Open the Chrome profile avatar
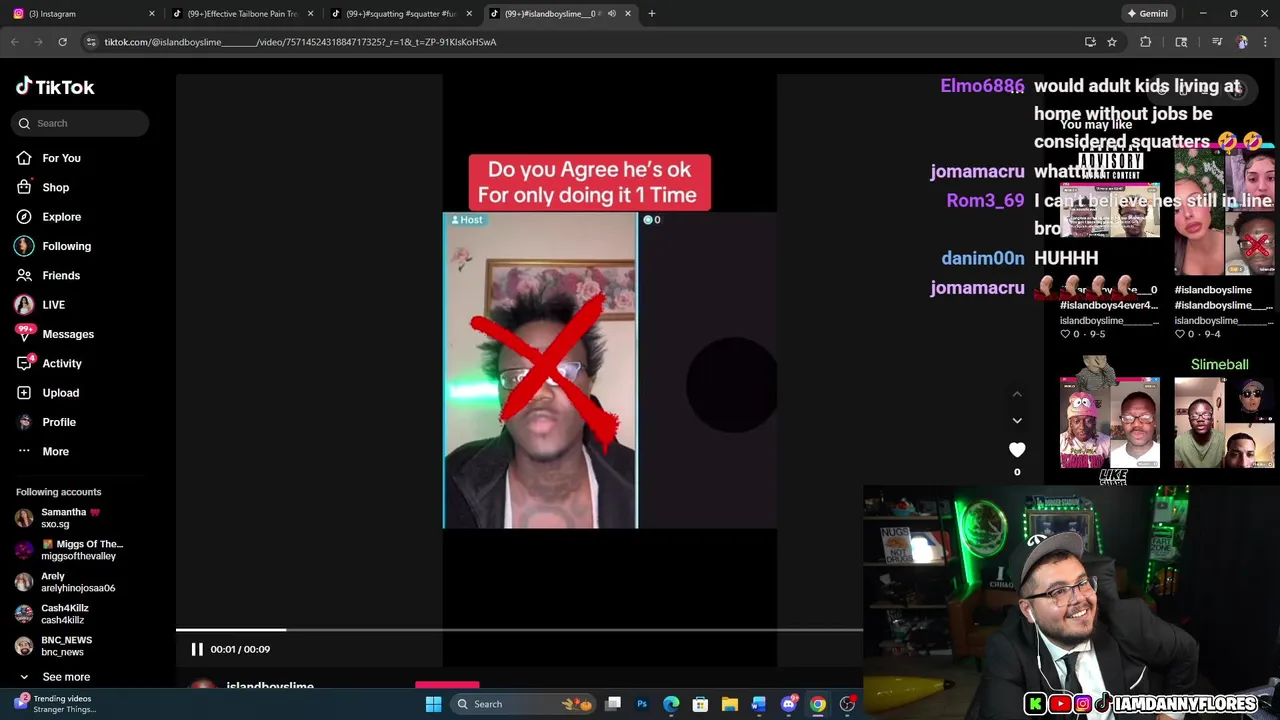 [x=1242, y=42]
